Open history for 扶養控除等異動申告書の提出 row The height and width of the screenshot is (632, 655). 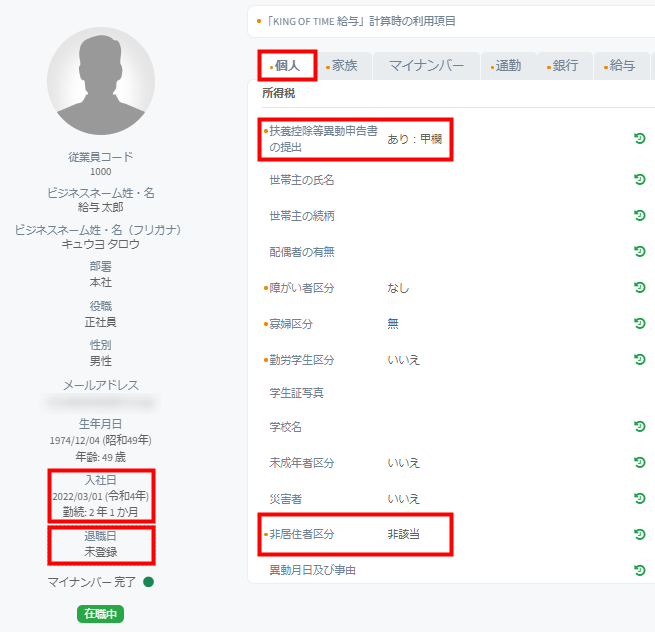click(x=640, y=138)
